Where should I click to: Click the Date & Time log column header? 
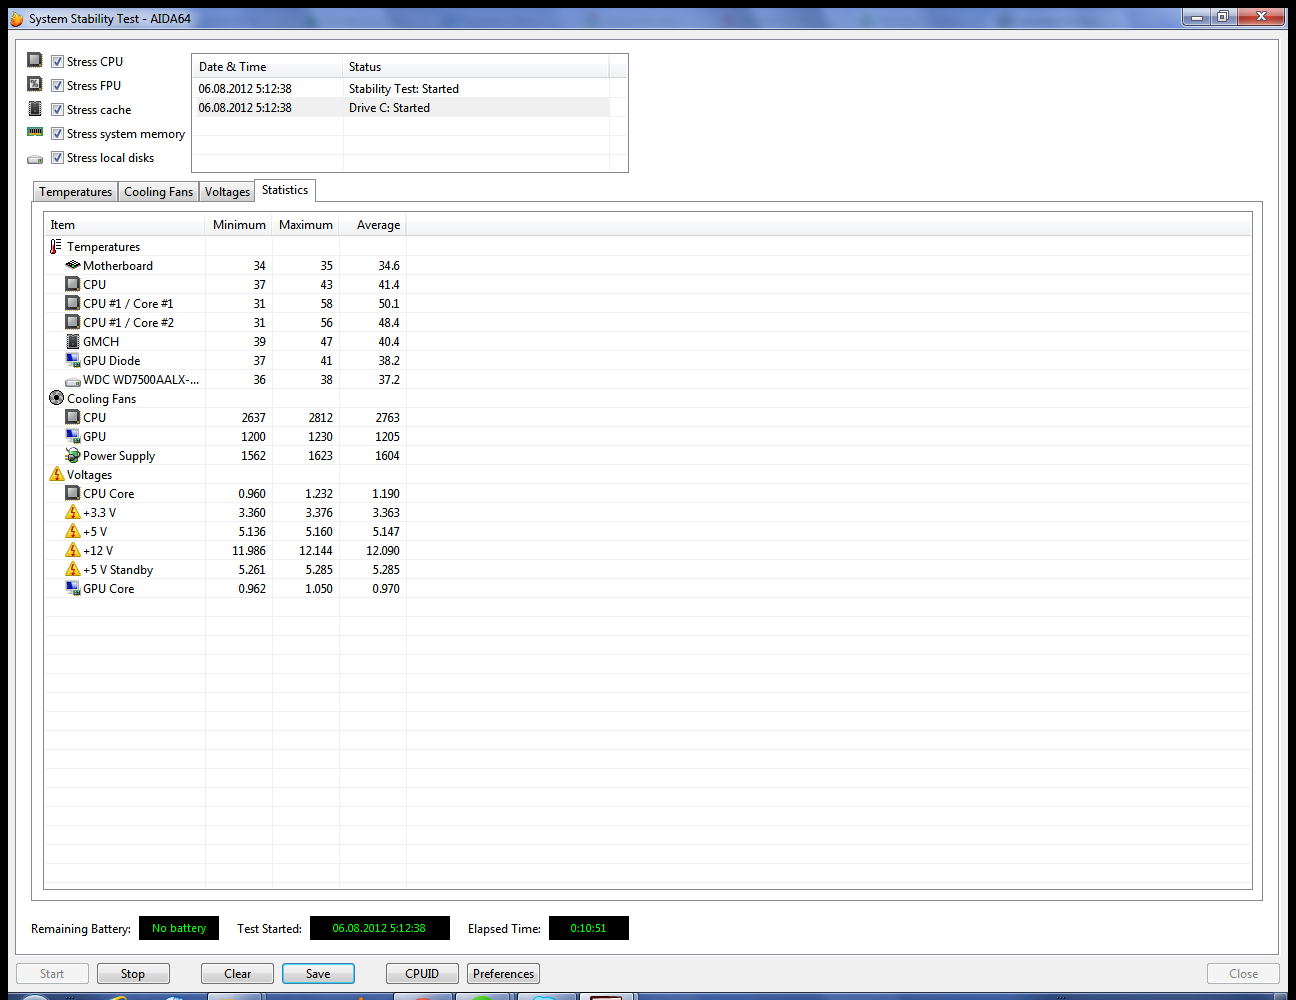click(x=267, y=67)
